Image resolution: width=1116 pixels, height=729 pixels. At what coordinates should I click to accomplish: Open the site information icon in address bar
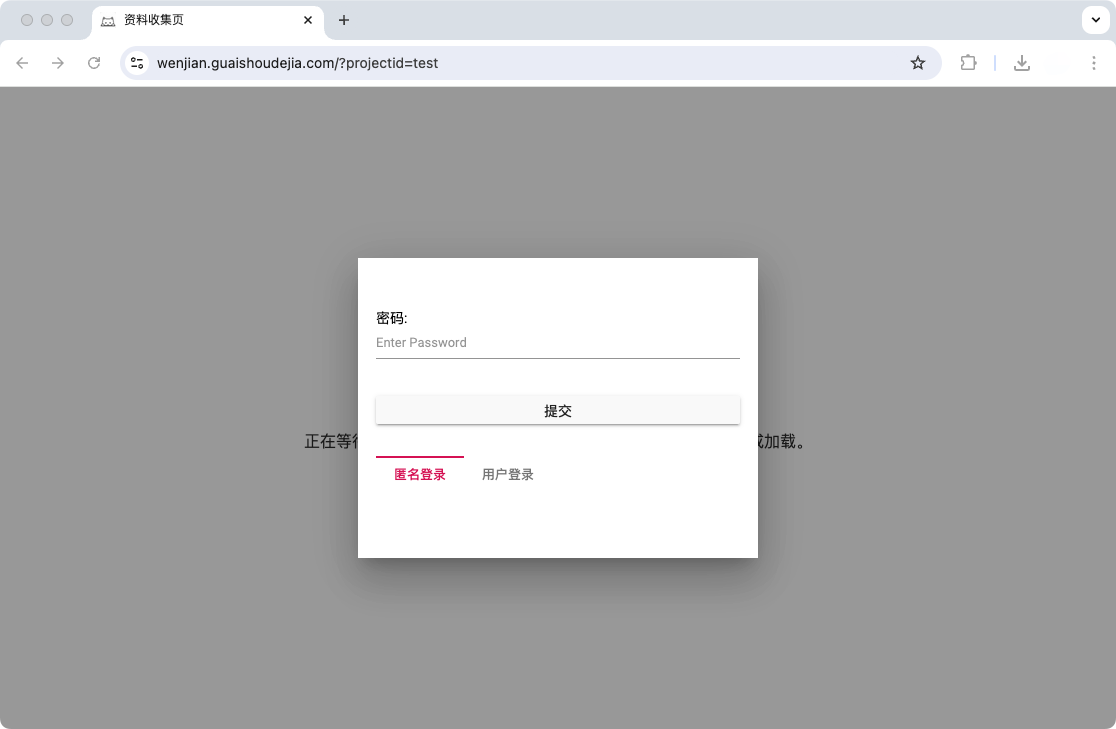tap(137, 63)
